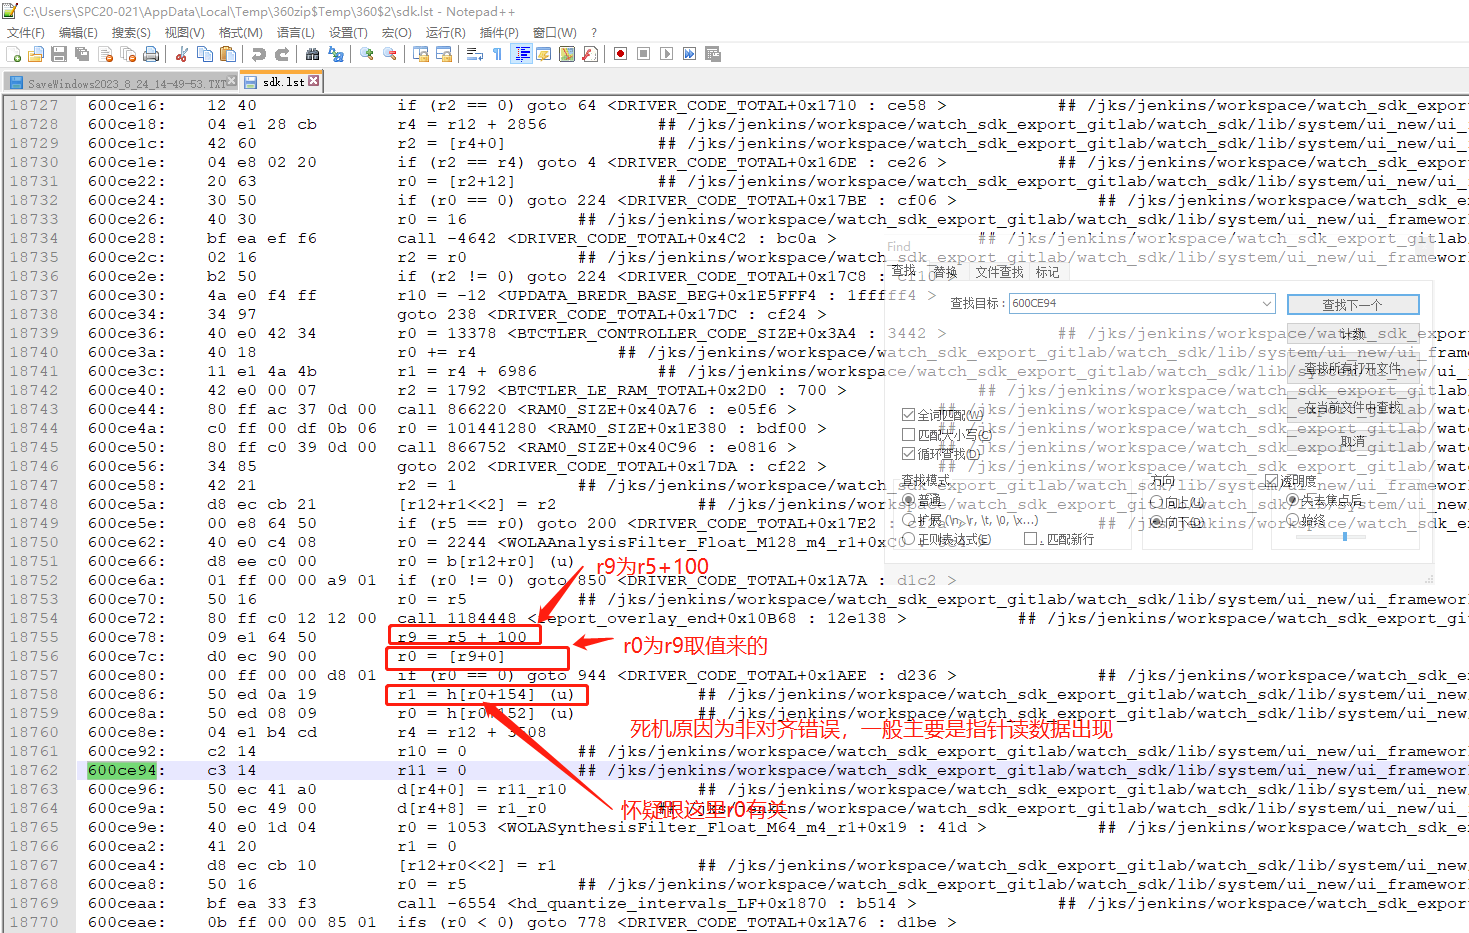1469x933 pixels.
Task: Open the 插件(P) menu
Action: tap(499, 33)
